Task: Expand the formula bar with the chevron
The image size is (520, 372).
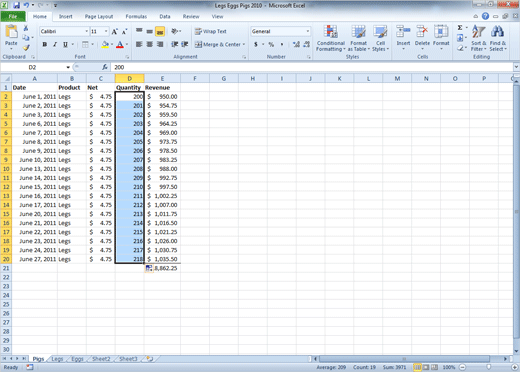Action: tap(516, 67)
